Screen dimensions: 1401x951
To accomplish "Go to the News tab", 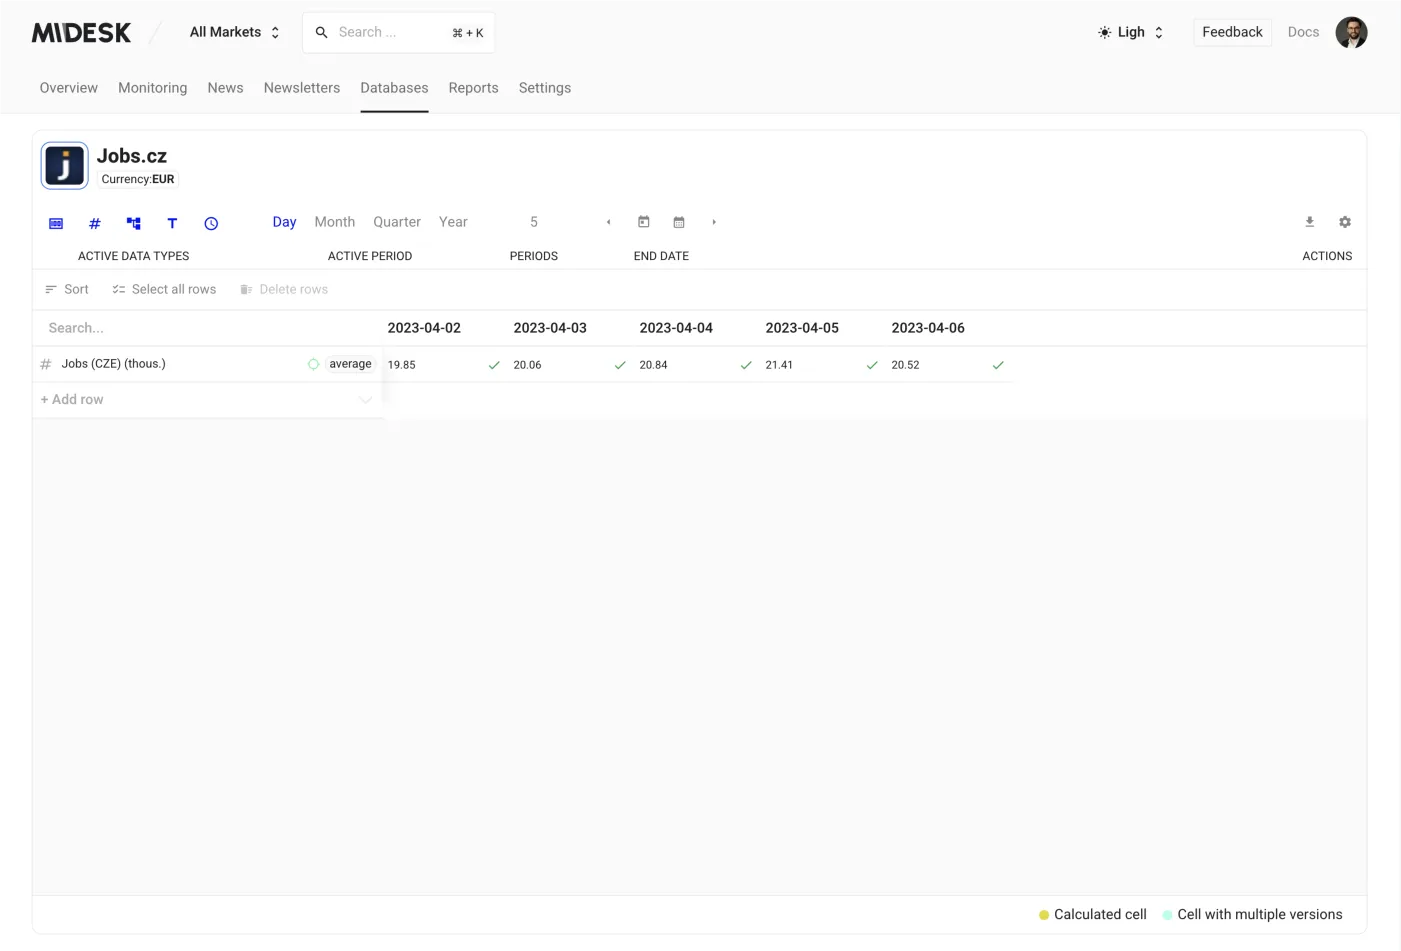I will point(226,88).
